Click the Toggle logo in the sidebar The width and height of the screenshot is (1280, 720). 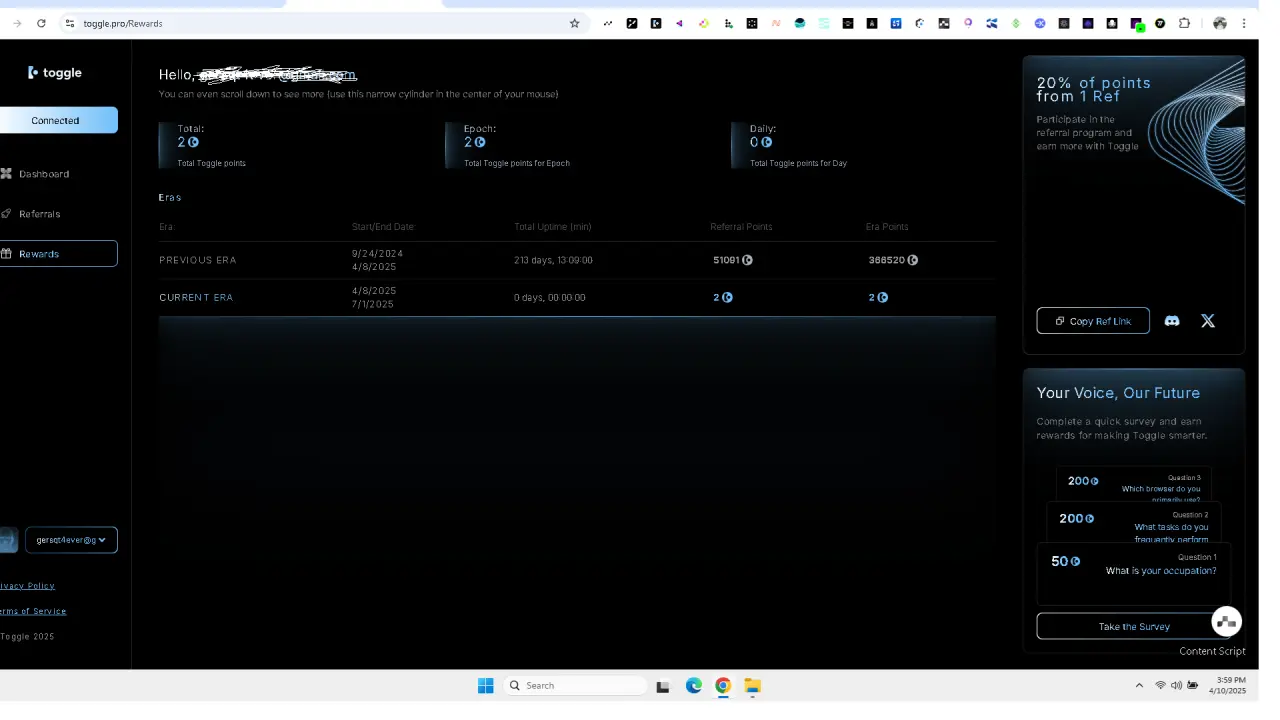point(55,72)
